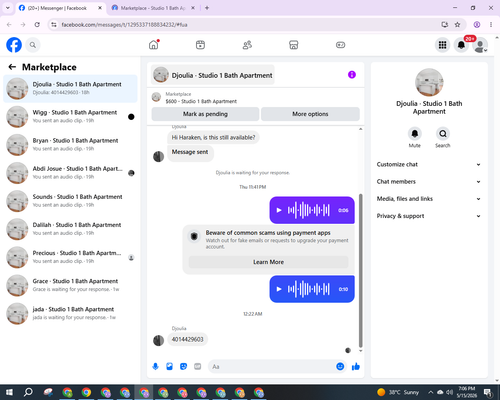
Task: Click Mark as pending button
Action: coord(205,114)
